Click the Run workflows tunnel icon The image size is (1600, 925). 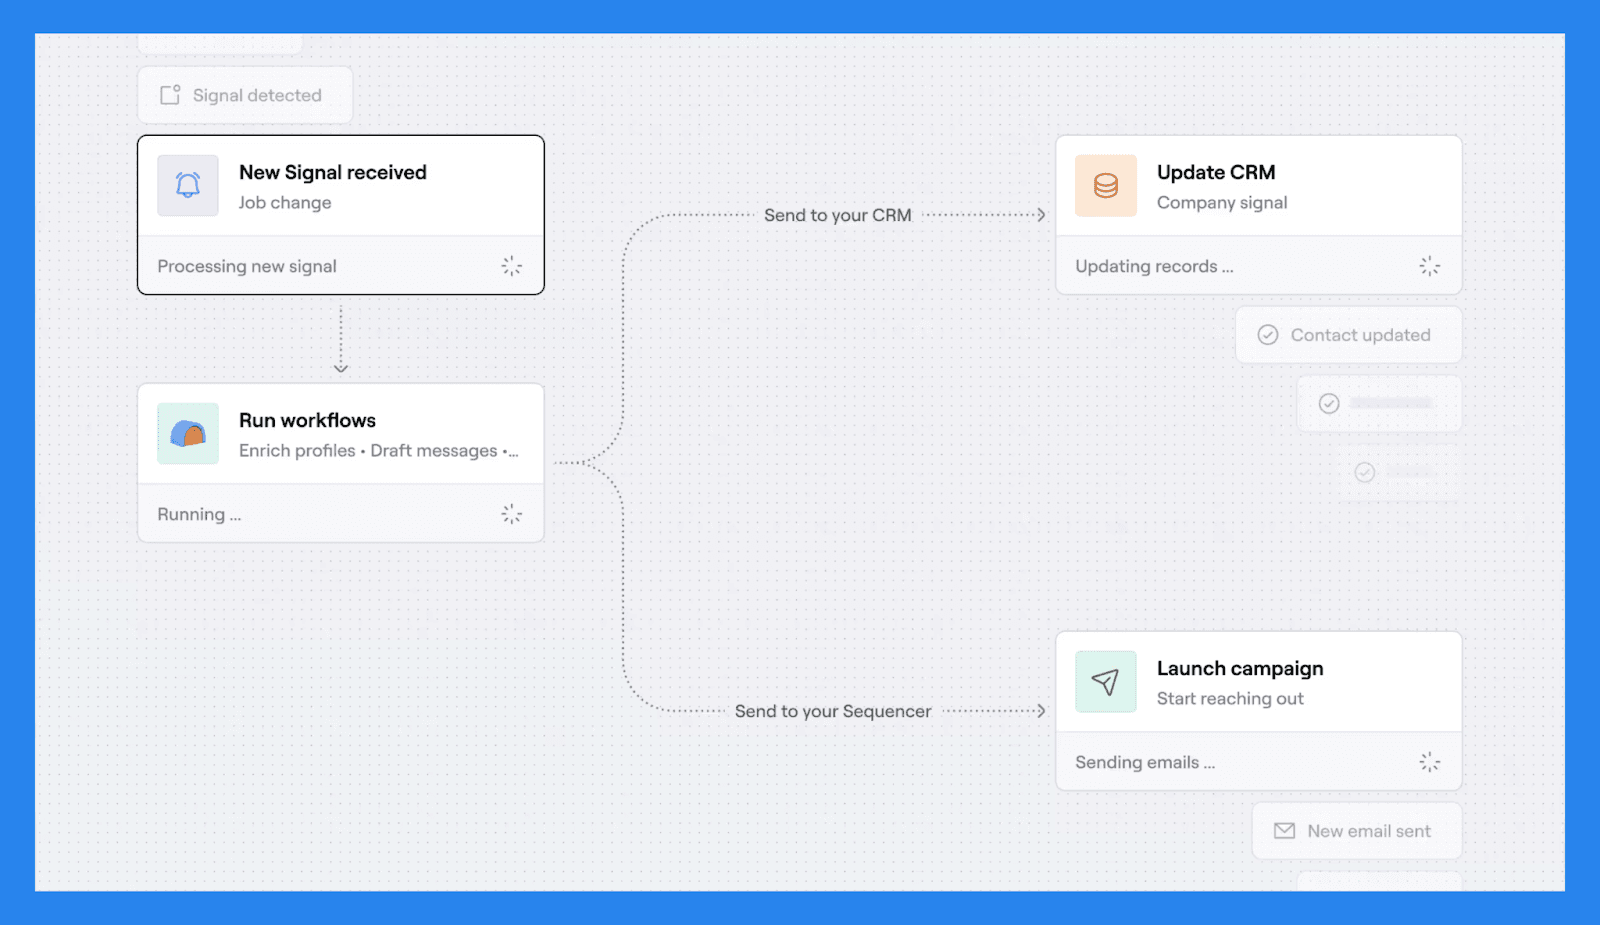[x=188, y=434]
